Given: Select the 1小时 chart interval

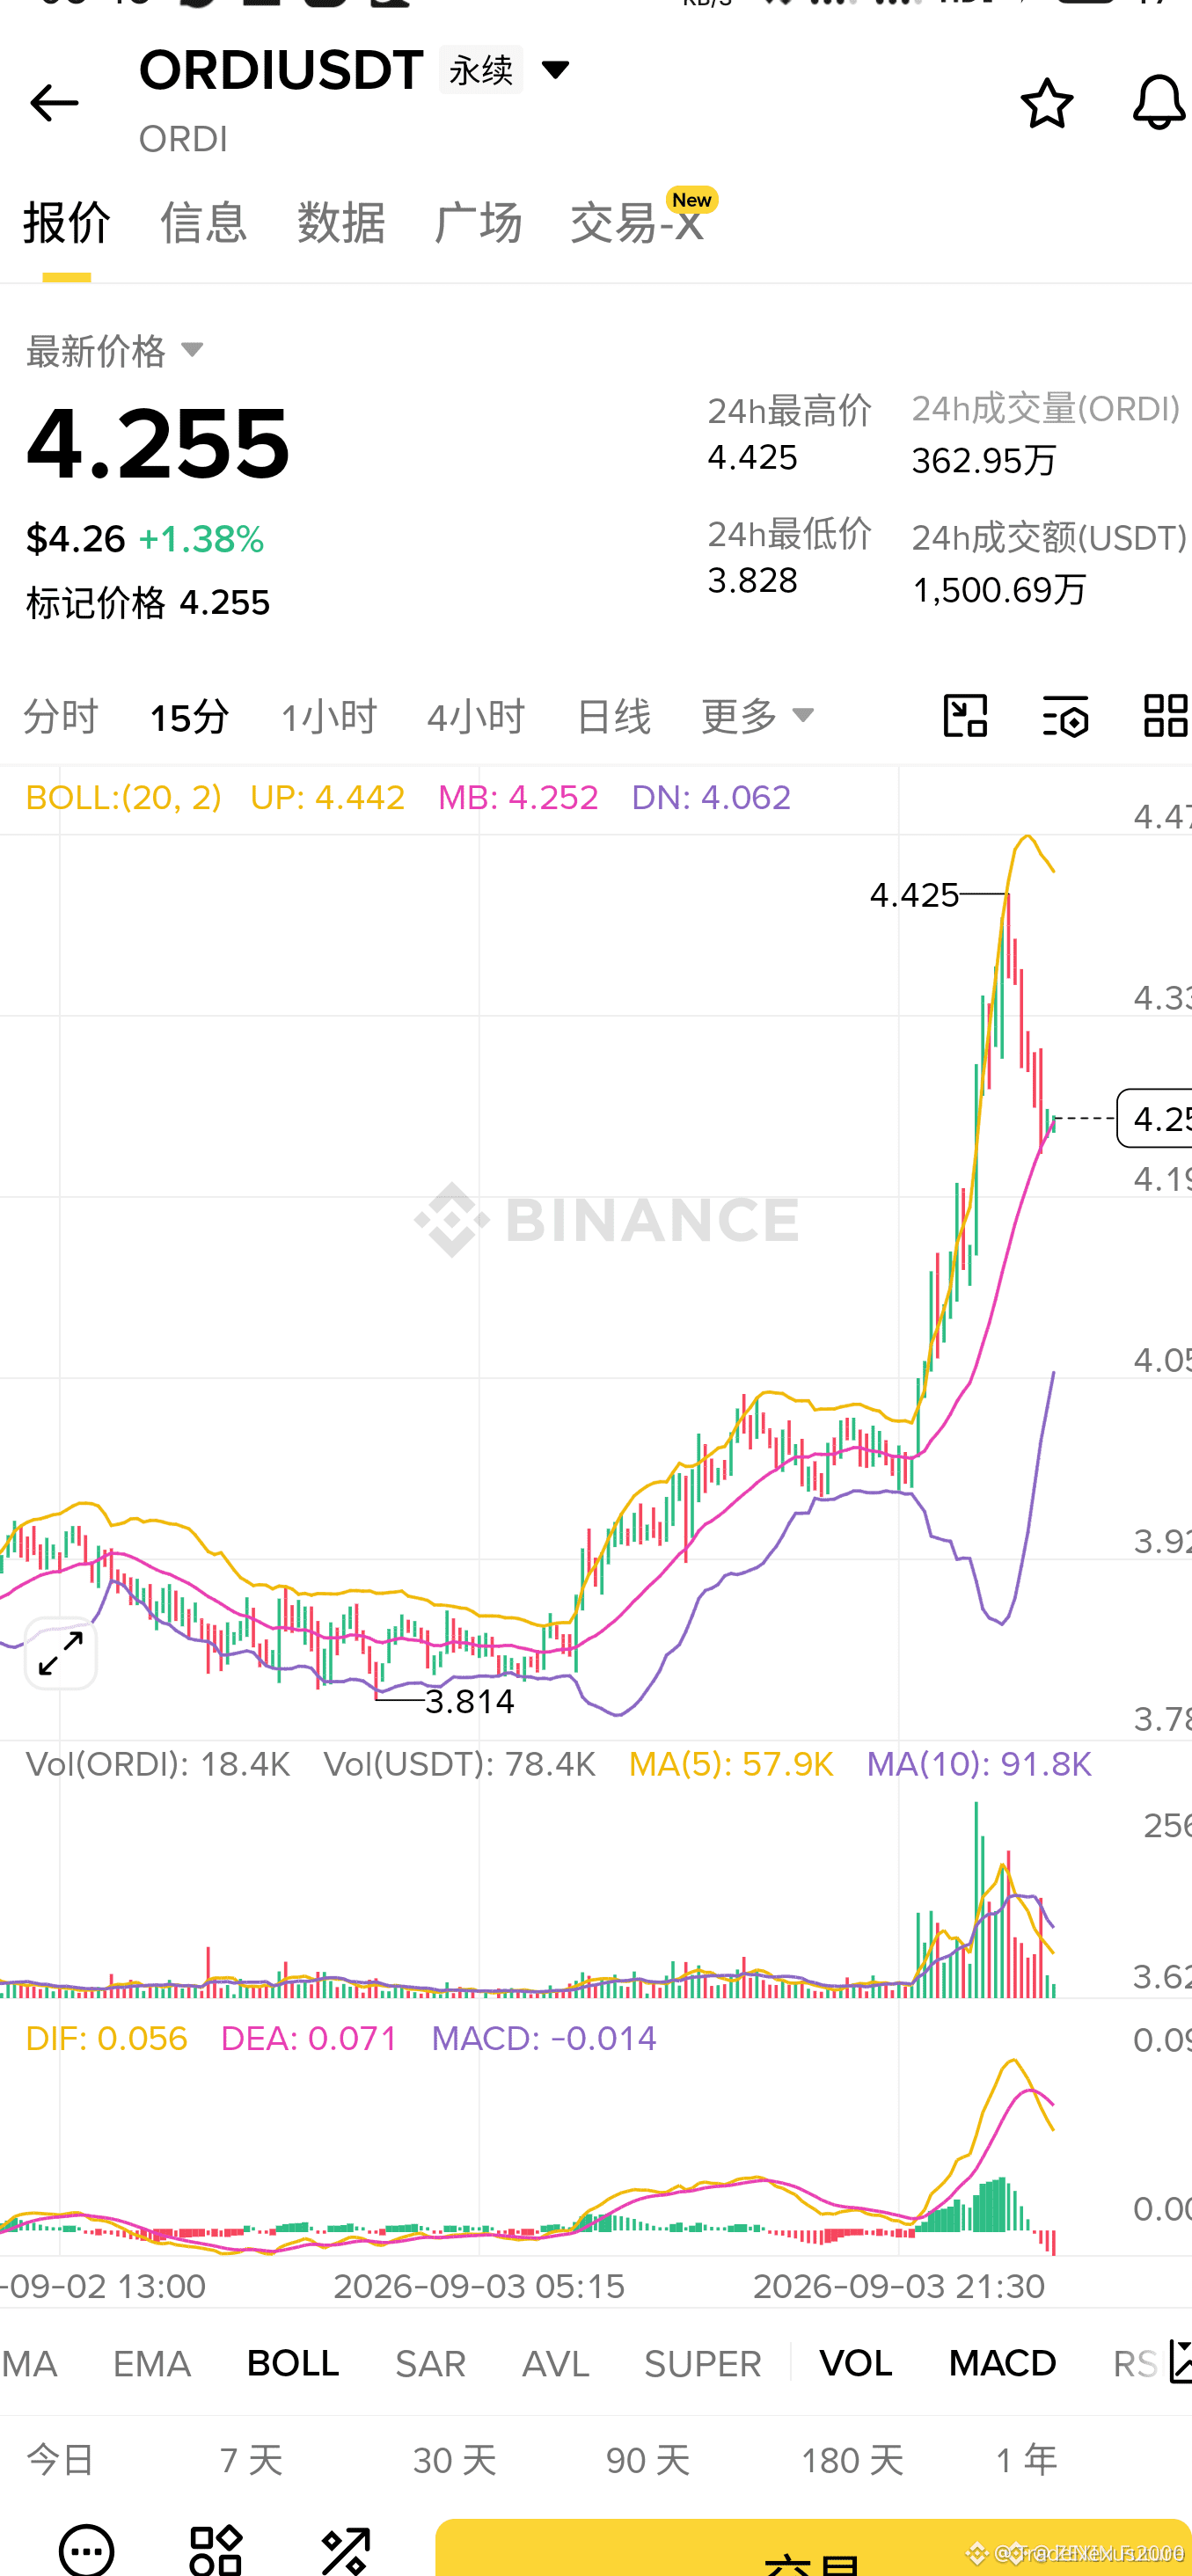Looking at the screenshot, I should coord(328,716).
